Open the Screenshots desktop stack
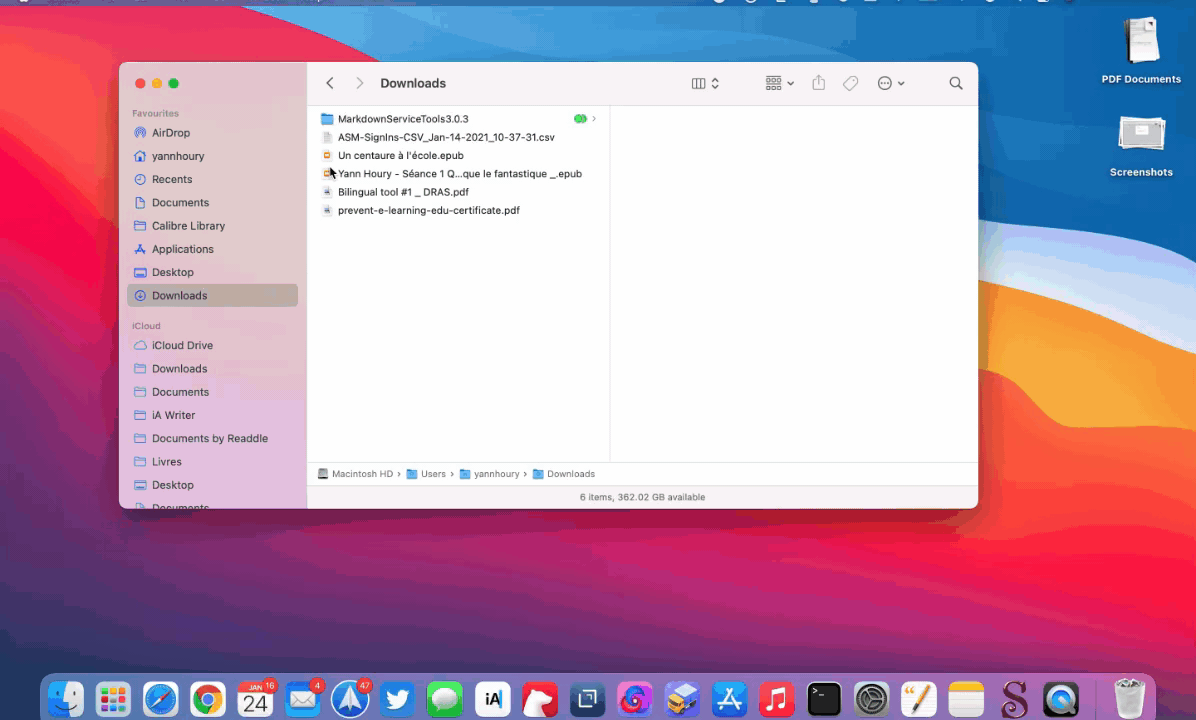This screenshot has width=1196, height=720. [1141, 146]
